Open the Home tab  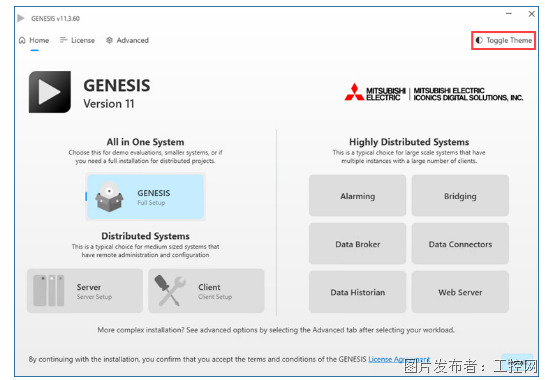34,40
